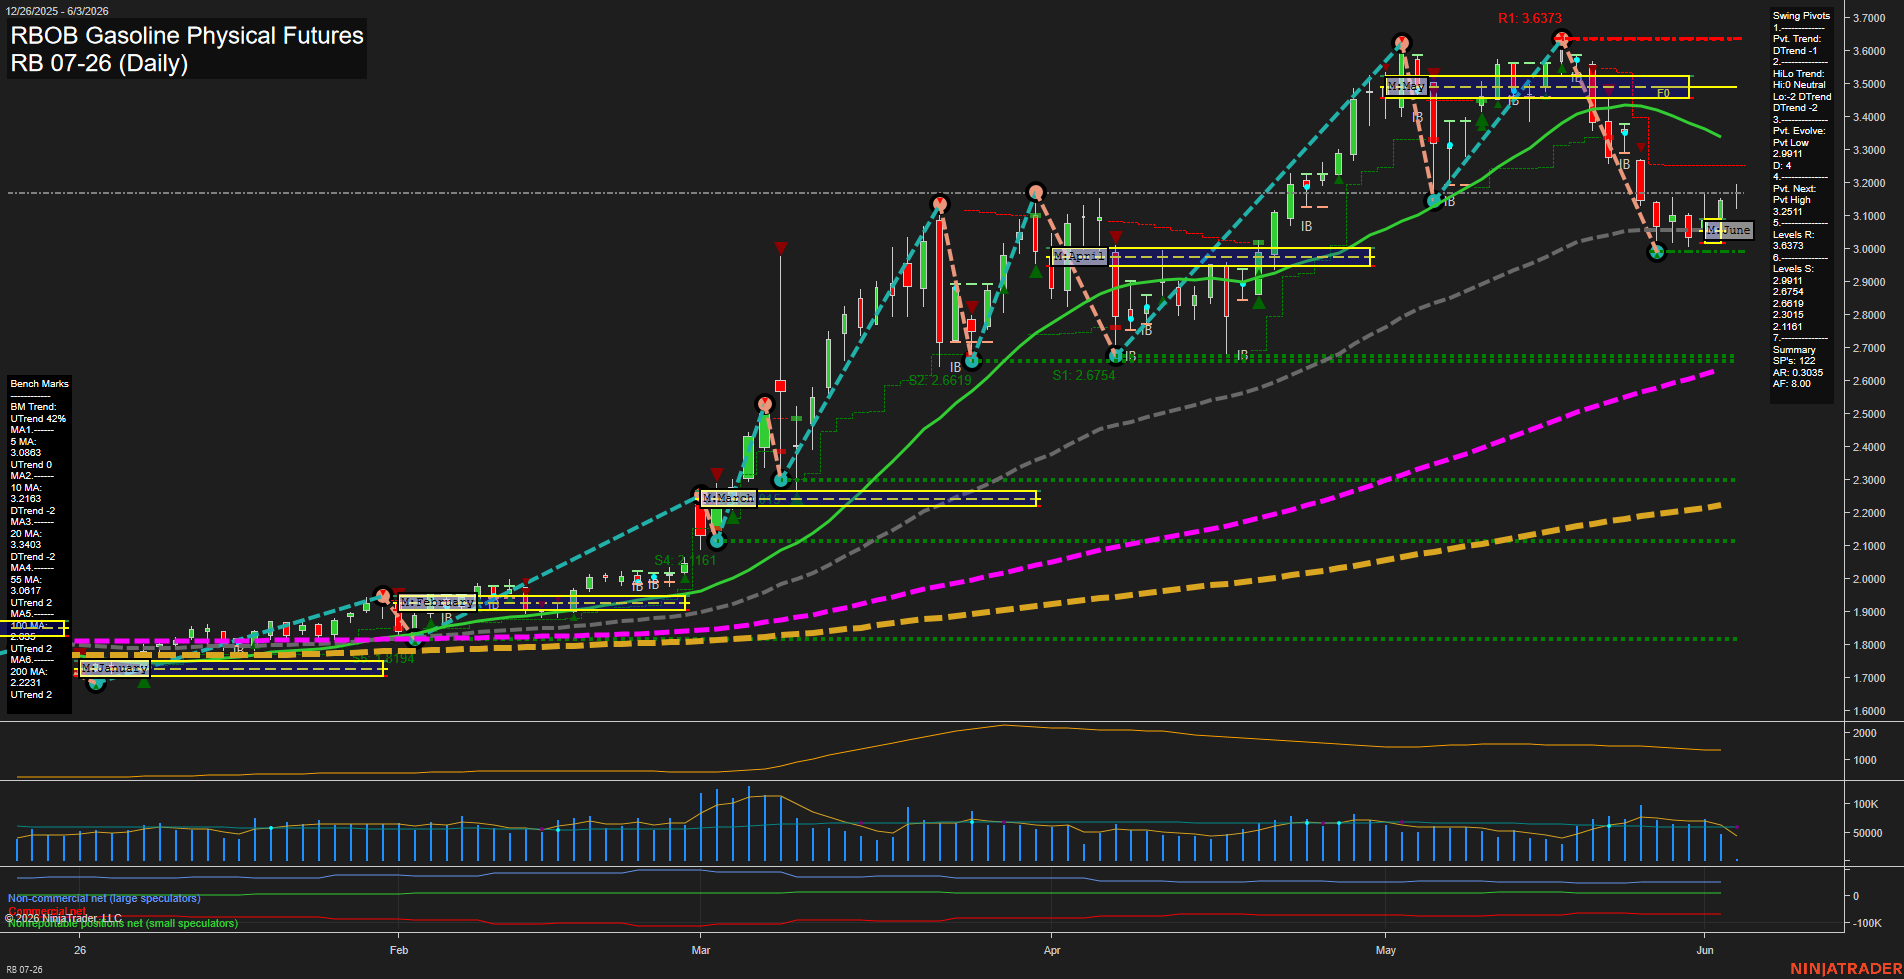Click the 2.3015 support level in Swing Pivots
Screen dimensions: 1904x979
(x=1788, y=315)
